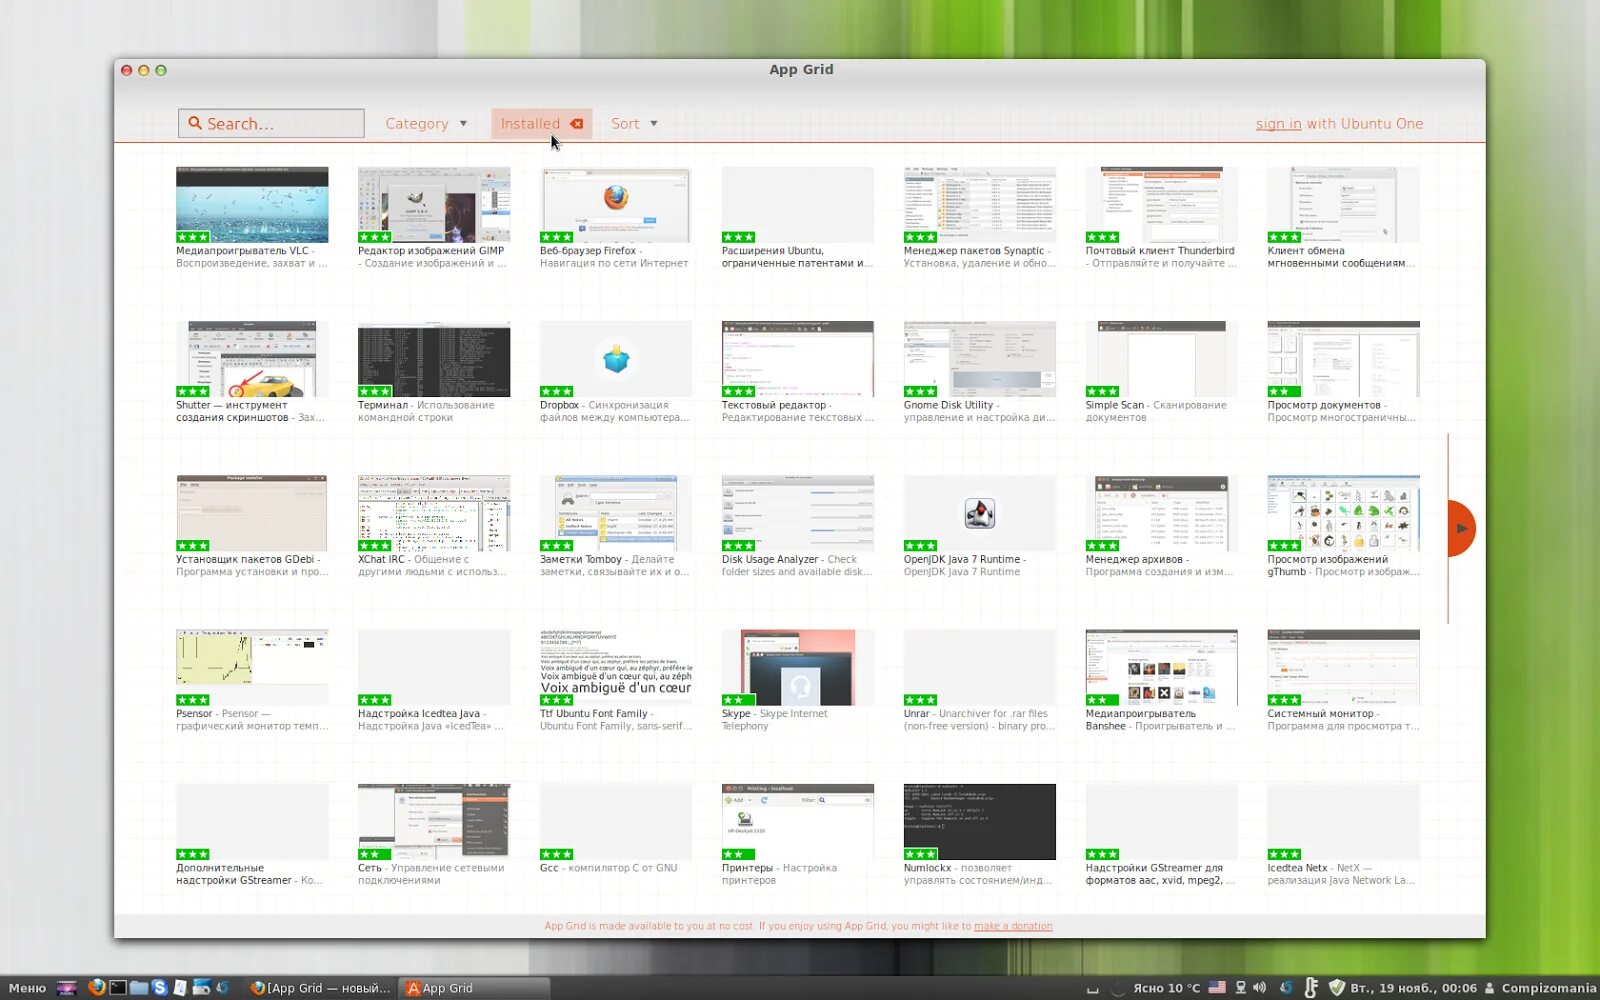Open the Numlockx thumbnail

(x=980, y=822)
